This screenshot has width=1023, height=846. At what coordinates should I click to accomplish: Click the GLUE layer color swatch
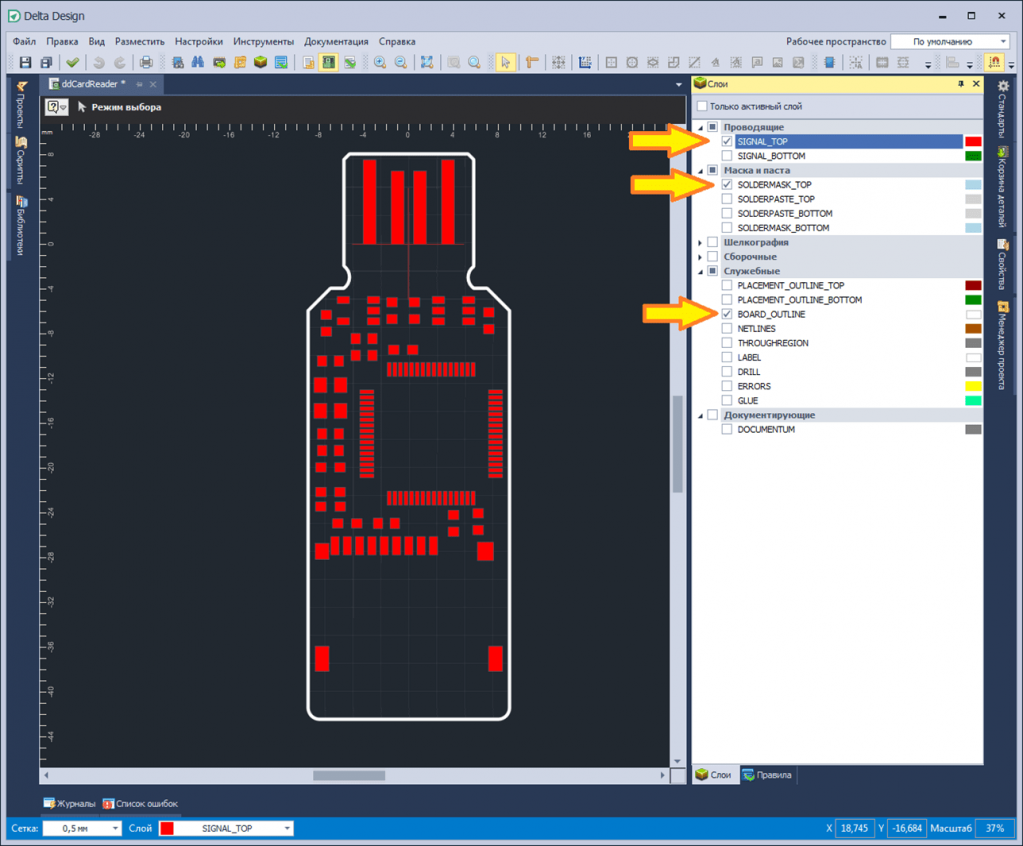pyautogui.click(x=973, y=400)
